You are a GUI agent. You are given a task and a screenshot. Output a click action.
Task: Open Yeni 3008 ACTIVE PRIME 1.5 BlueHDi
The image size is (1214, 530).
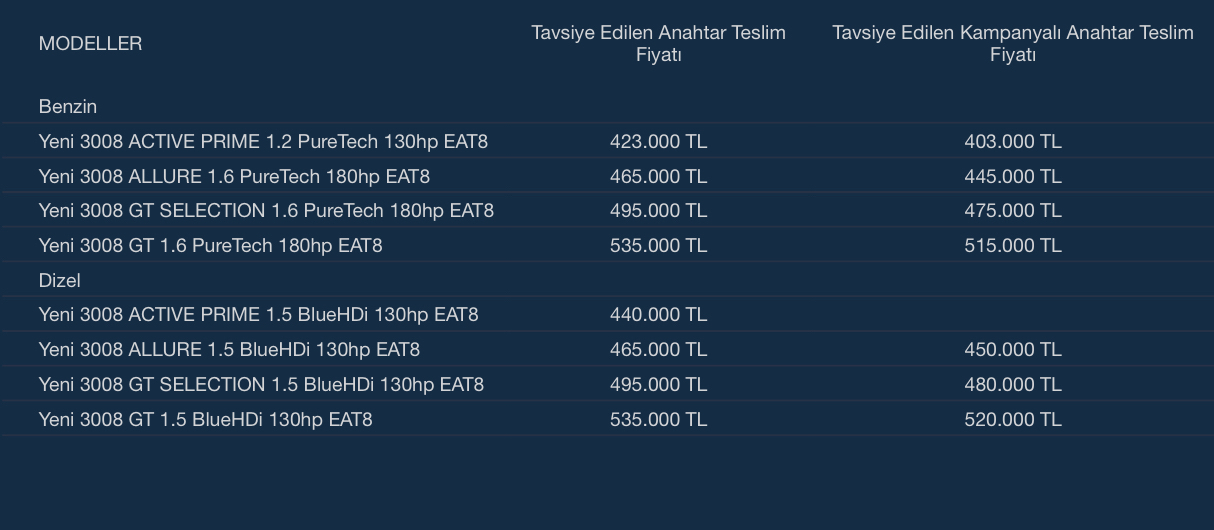258,314
